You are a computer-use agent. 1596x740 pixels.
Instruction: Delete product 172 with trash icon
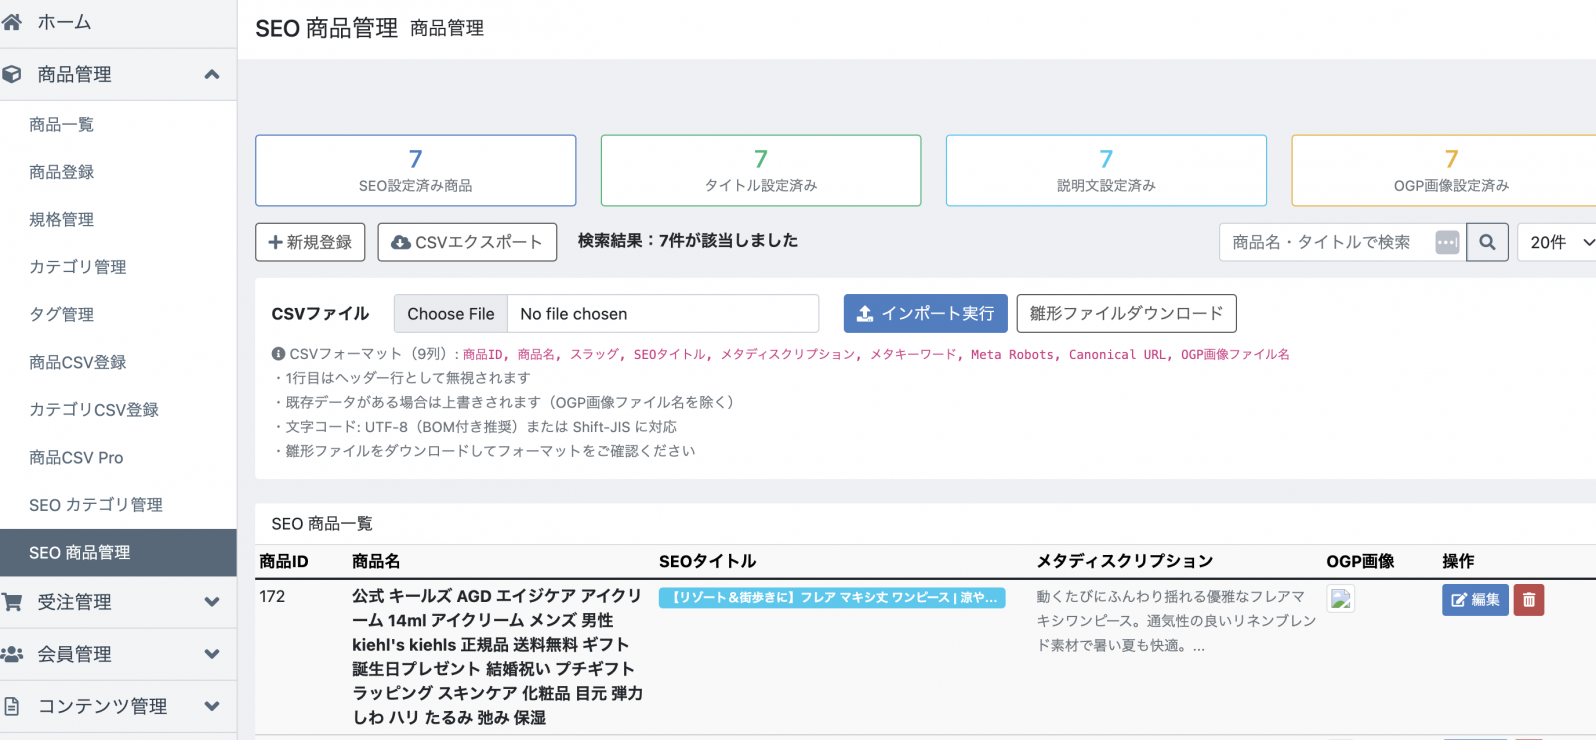[x=1529, y=600]
